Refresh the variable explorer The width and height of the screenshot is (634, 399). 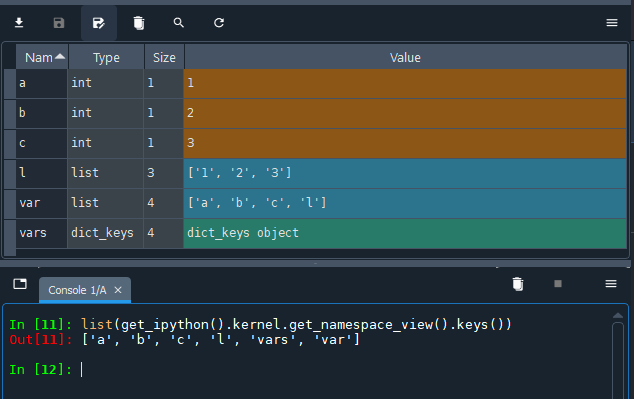click(x=219, y=23)
